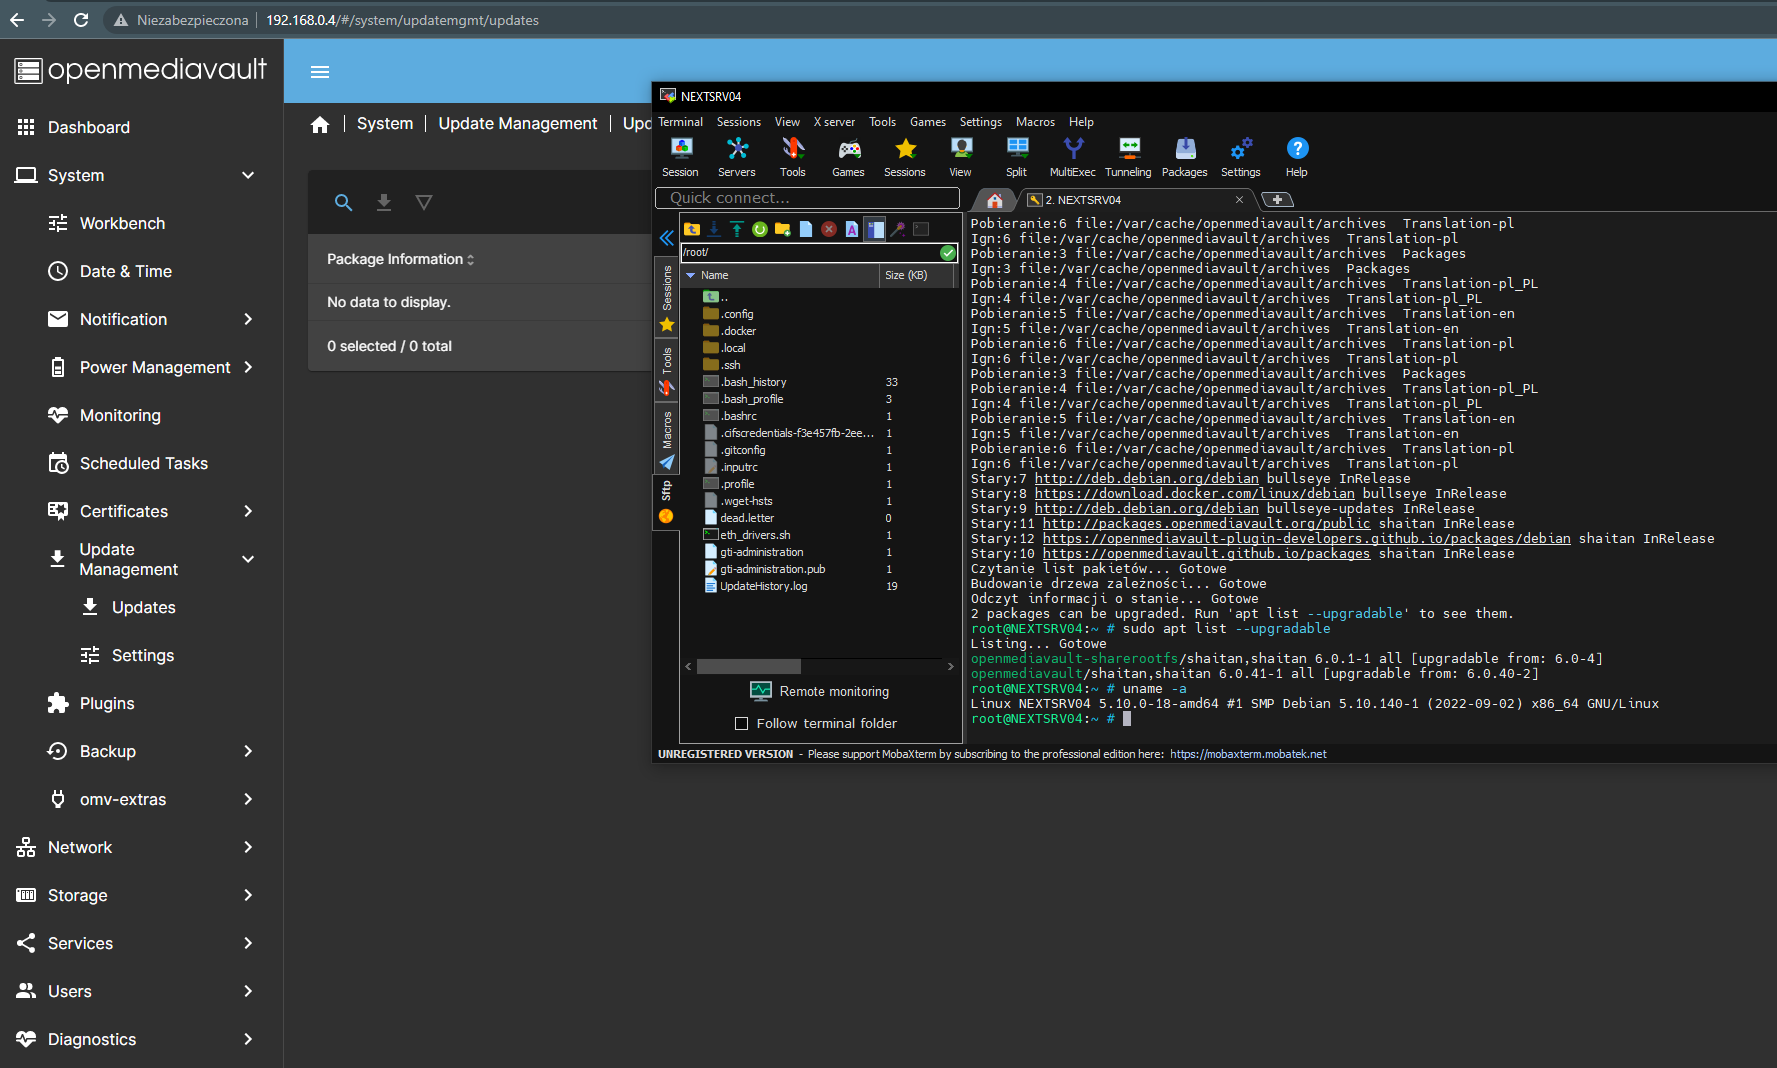Click the red delete icon in SFTP toolbar
The image size is (1777, 1068).
point(829,229)
